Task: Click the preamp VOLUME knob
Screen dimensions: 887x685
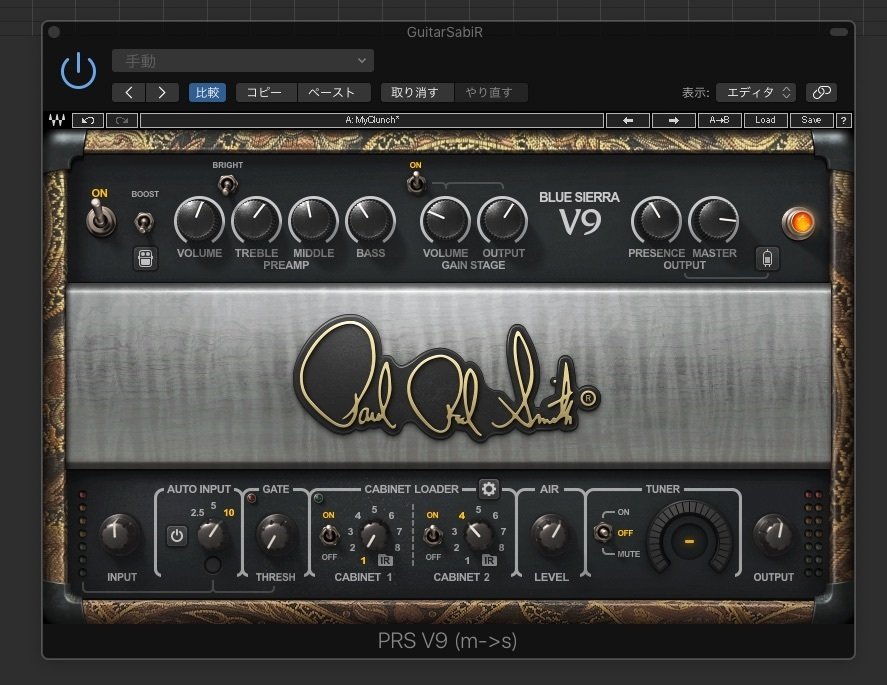Action: point(199,221)
